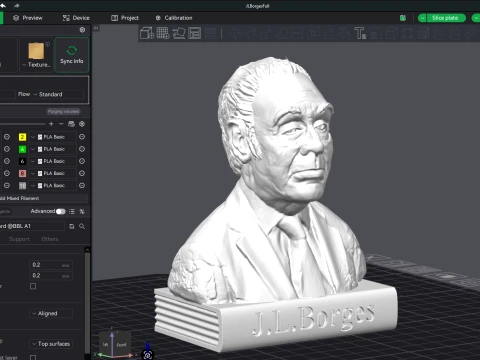The width and height of the screenshot is (480, 360).
Task: Click the list view icon beside Advanced
Action: (72, 212)
